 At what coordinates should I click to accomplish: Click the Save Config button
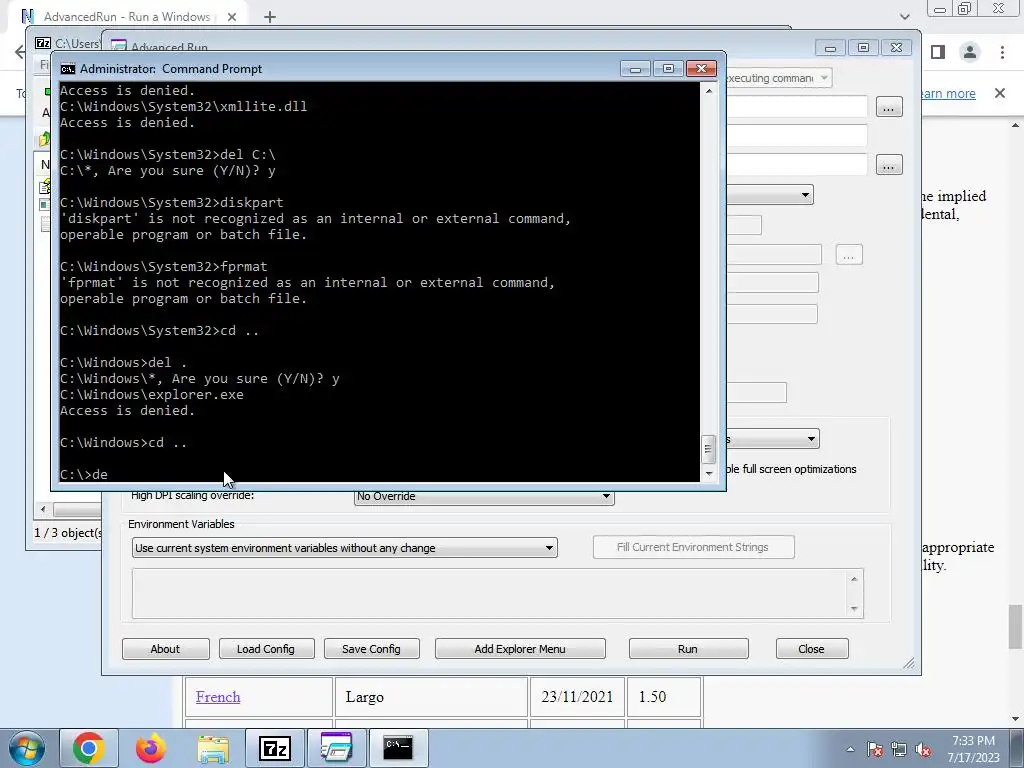(372, 648)
